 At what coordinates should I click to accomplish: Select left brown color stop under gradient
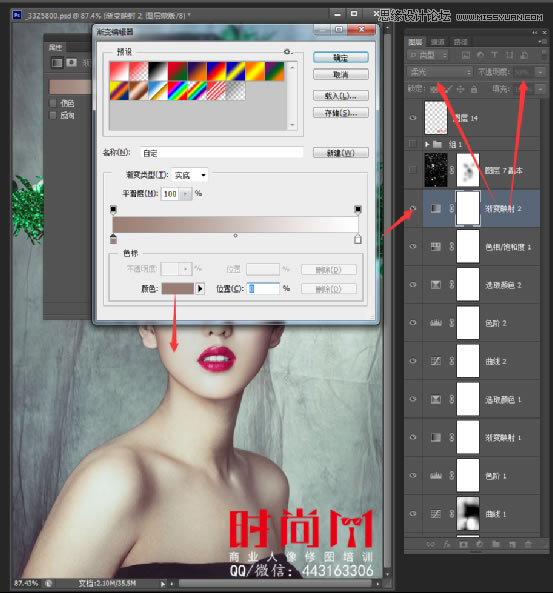[x=113, y=239]
